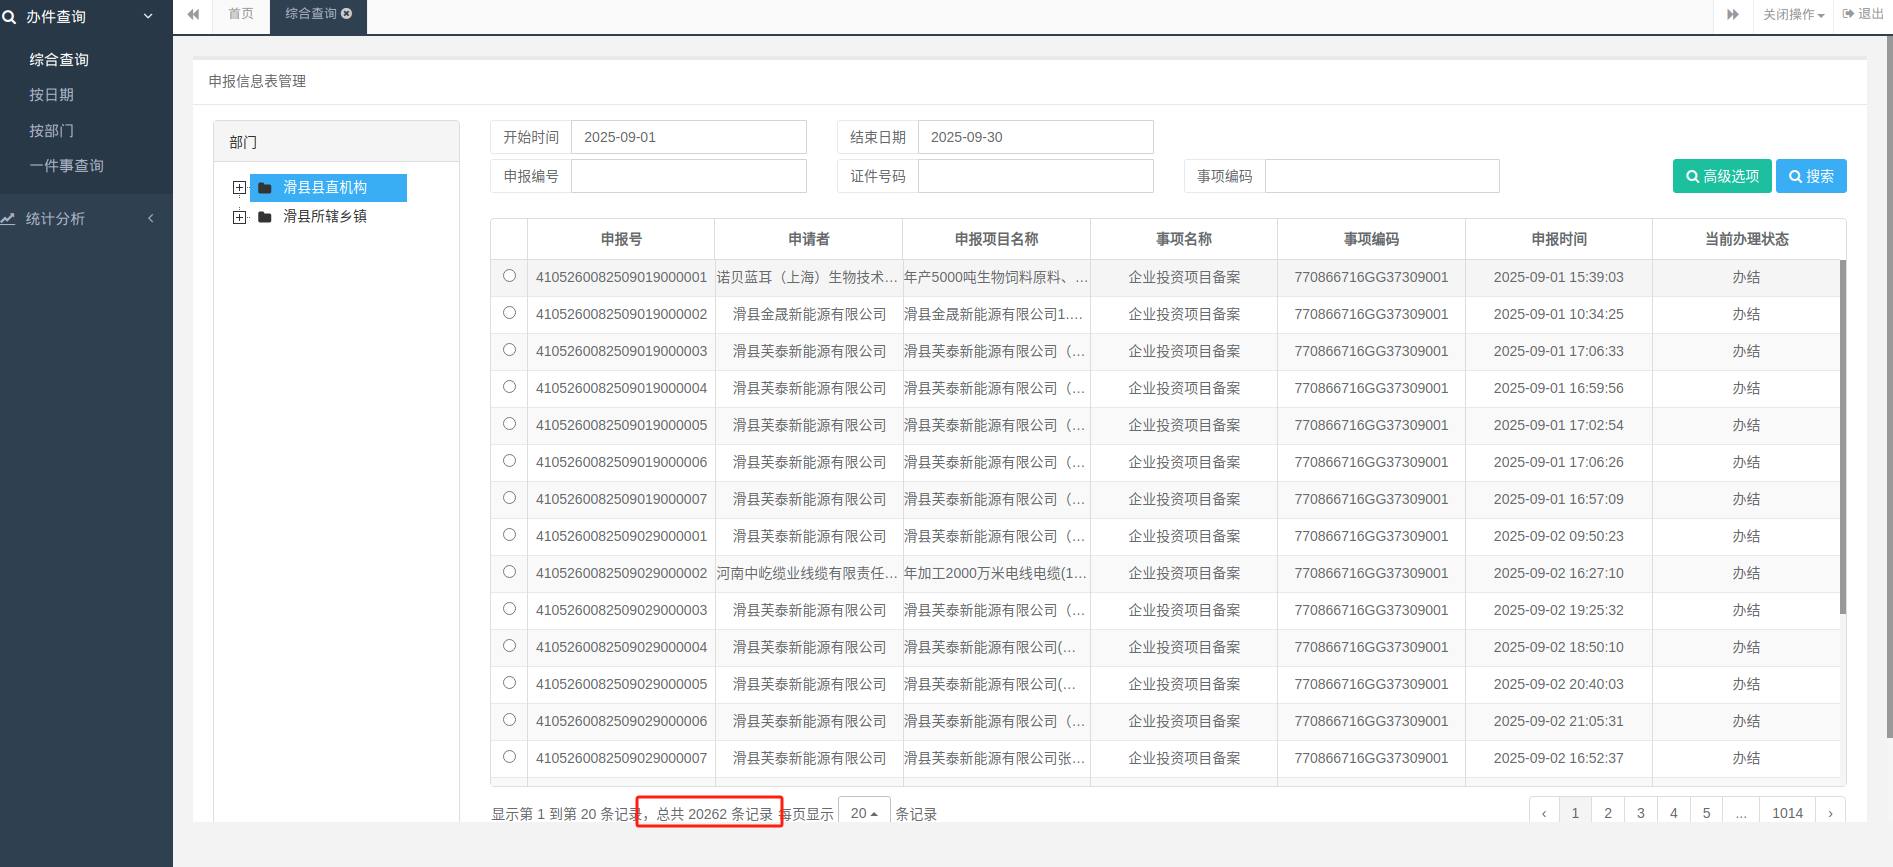Image resolution: width=1893 pixels, height=867 pixels.
Task: Select radio for record 410526008250901900004
Action: (x=509, y=387)
